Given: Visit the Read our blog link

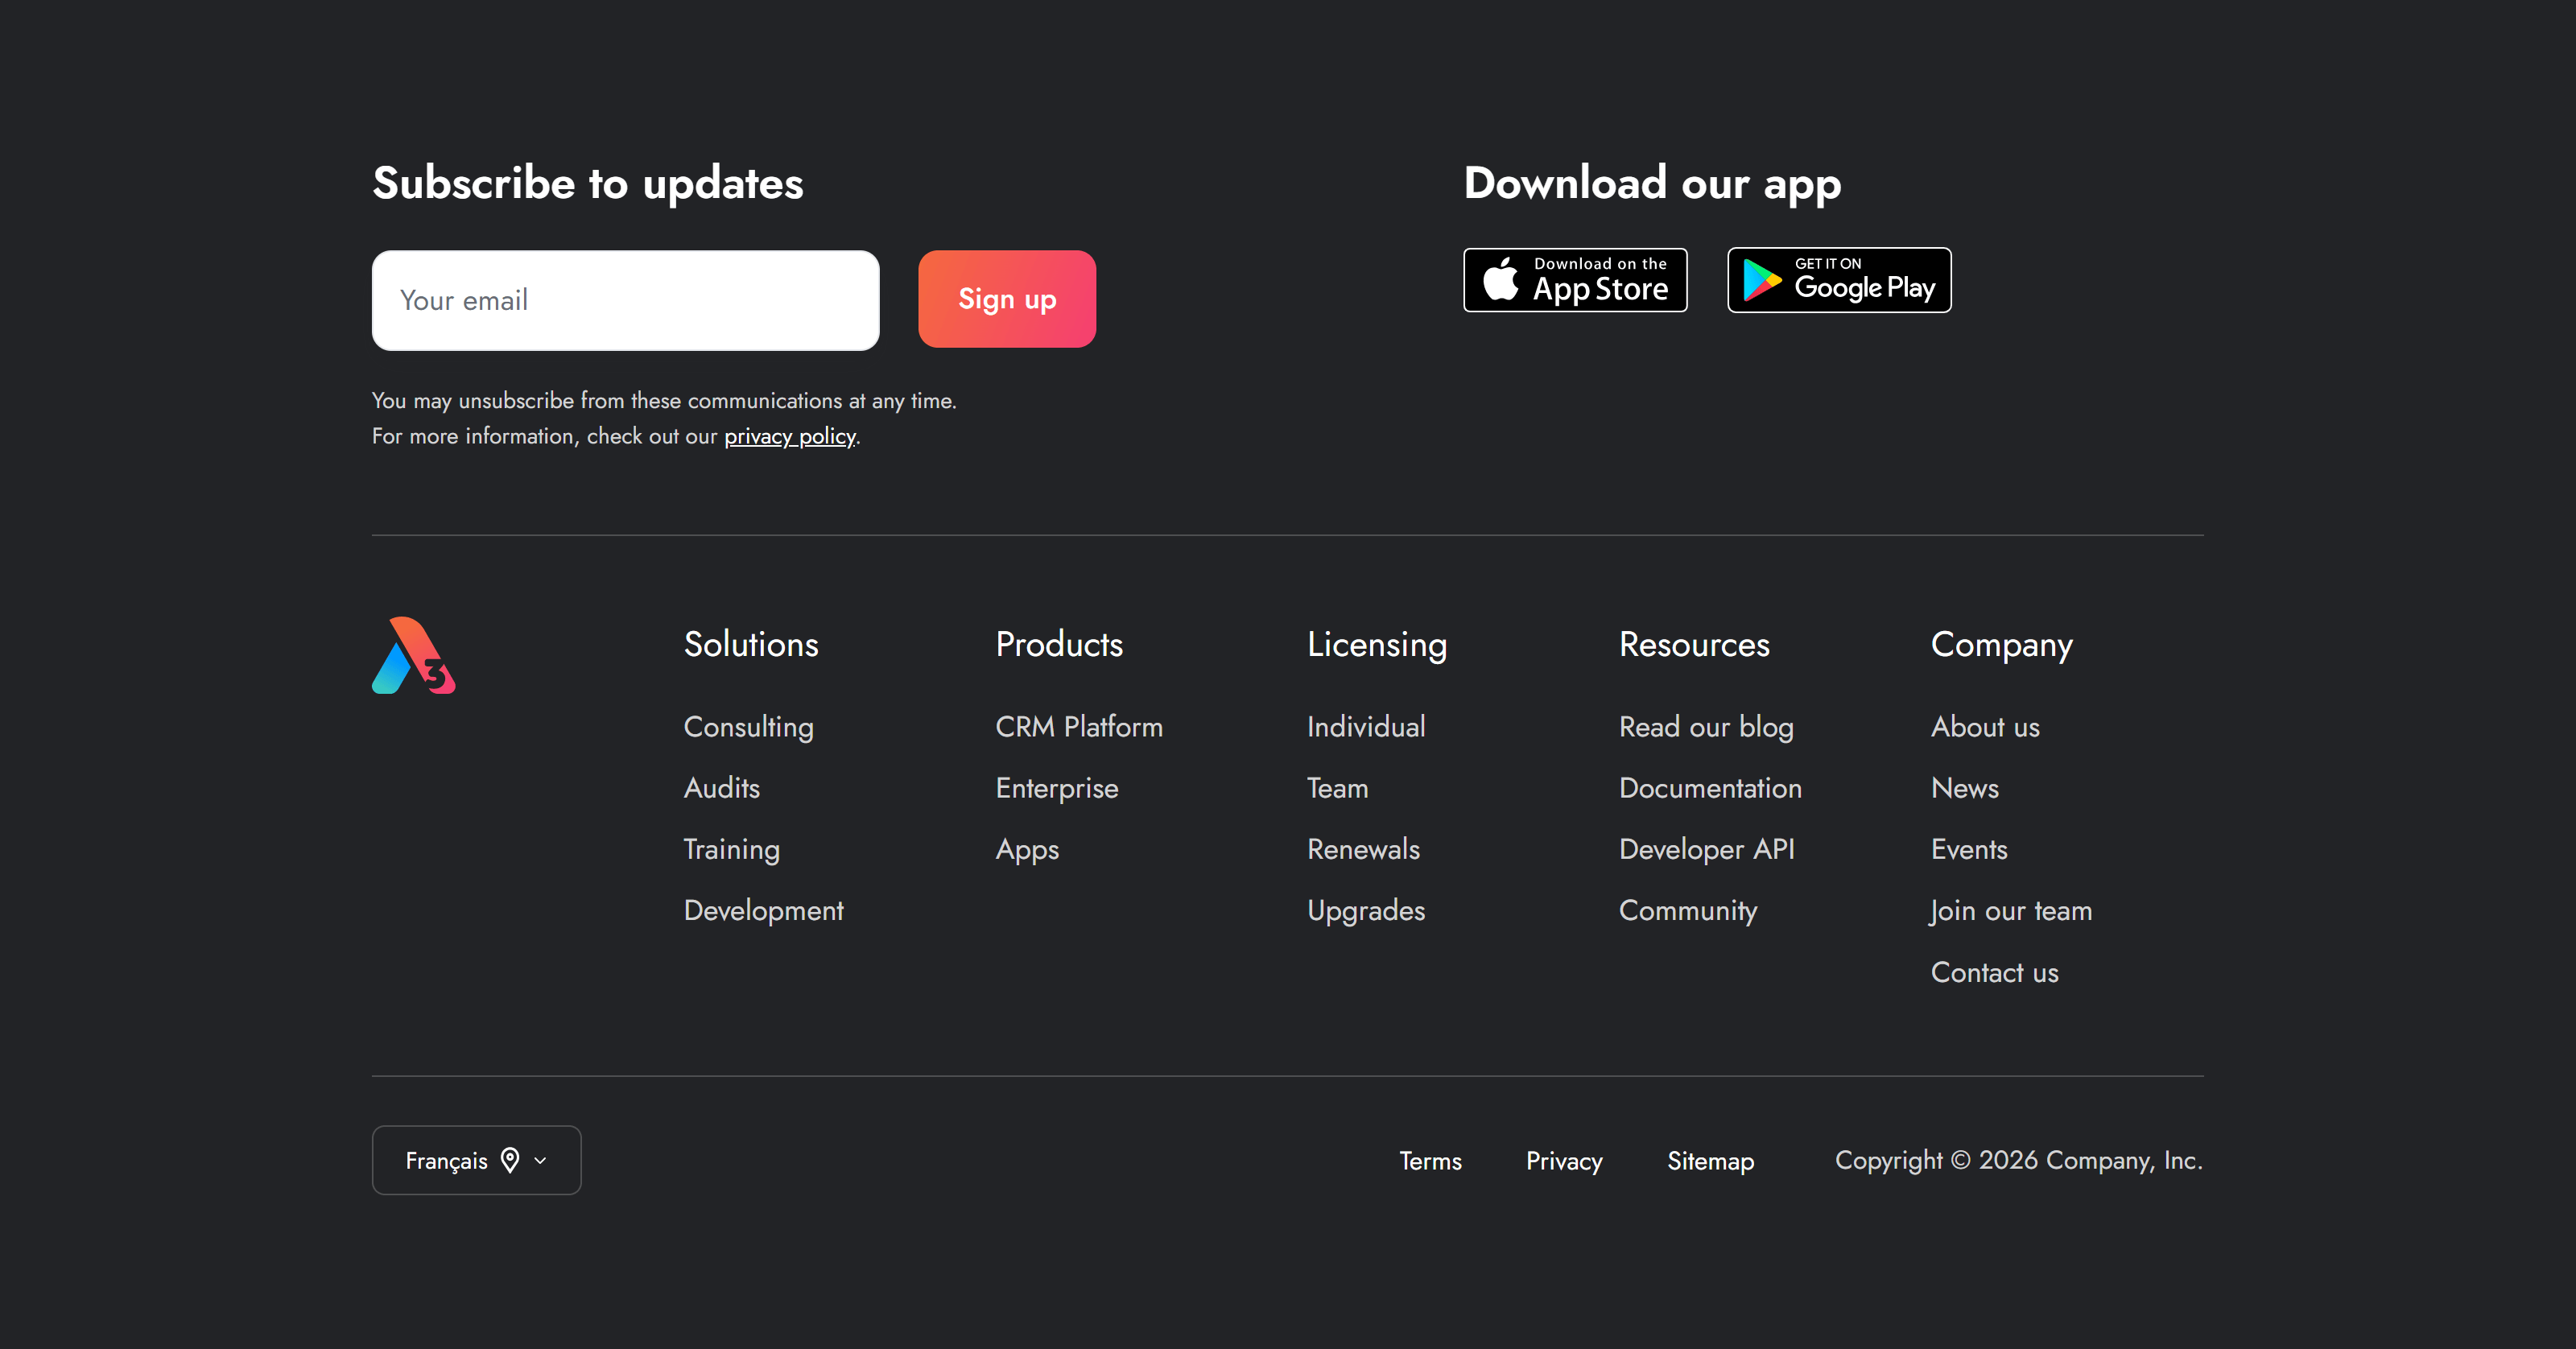Looking at the screenshot, I should 1706,727.
